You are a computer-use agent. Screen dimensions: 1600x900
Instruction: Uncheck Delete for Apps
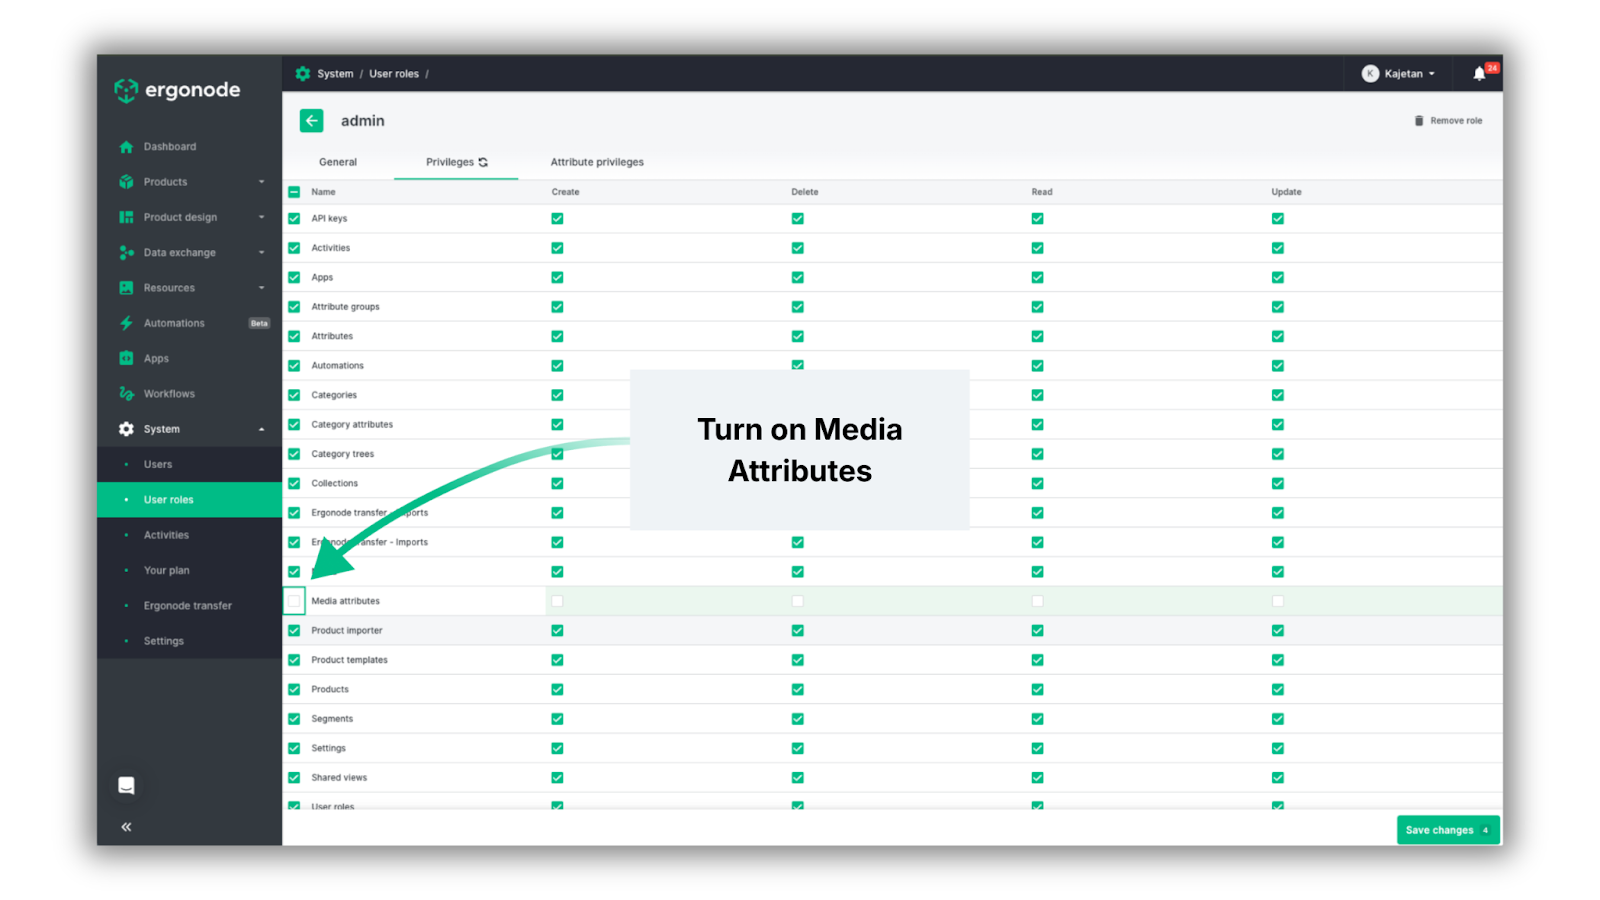(x=797, y=277)
